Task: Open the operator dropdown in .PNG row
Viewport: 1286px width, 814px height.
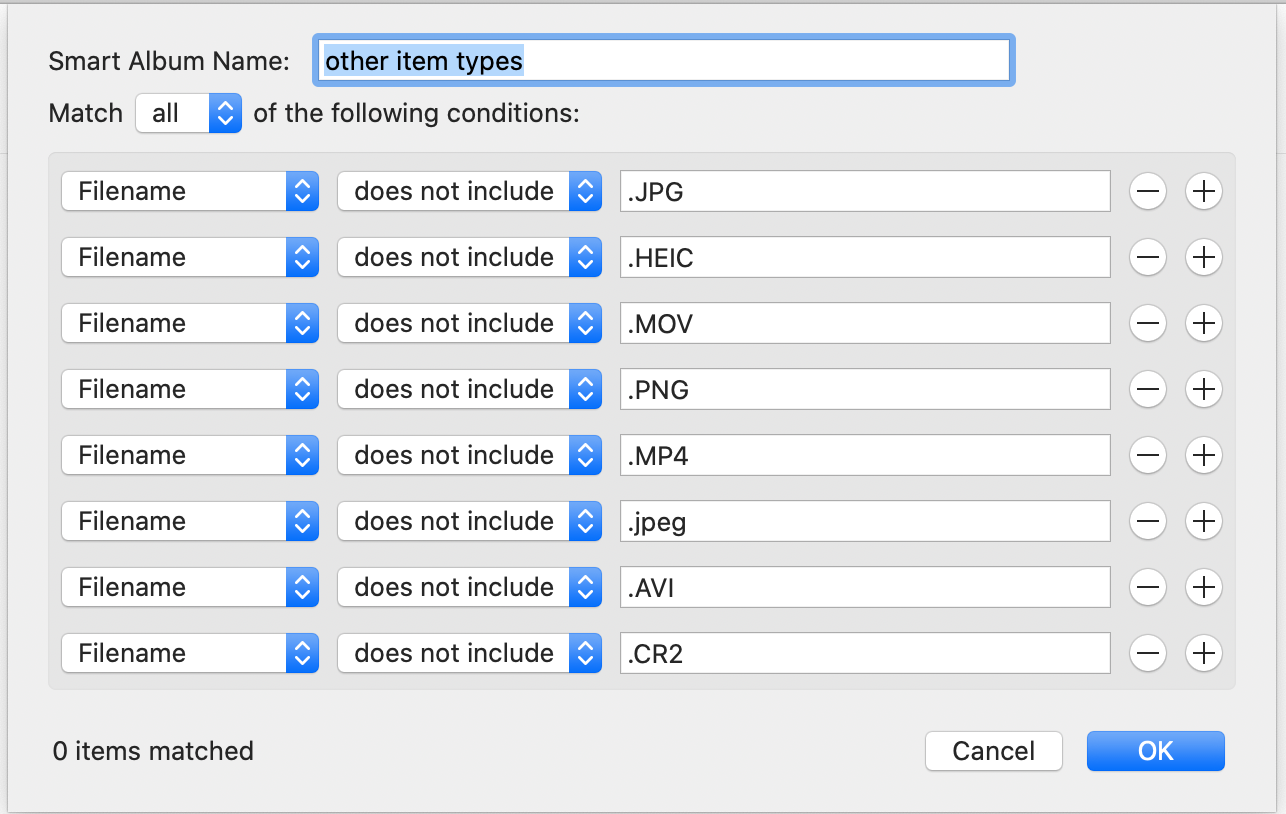Action: pyautogui.click(x=469, y=389)
